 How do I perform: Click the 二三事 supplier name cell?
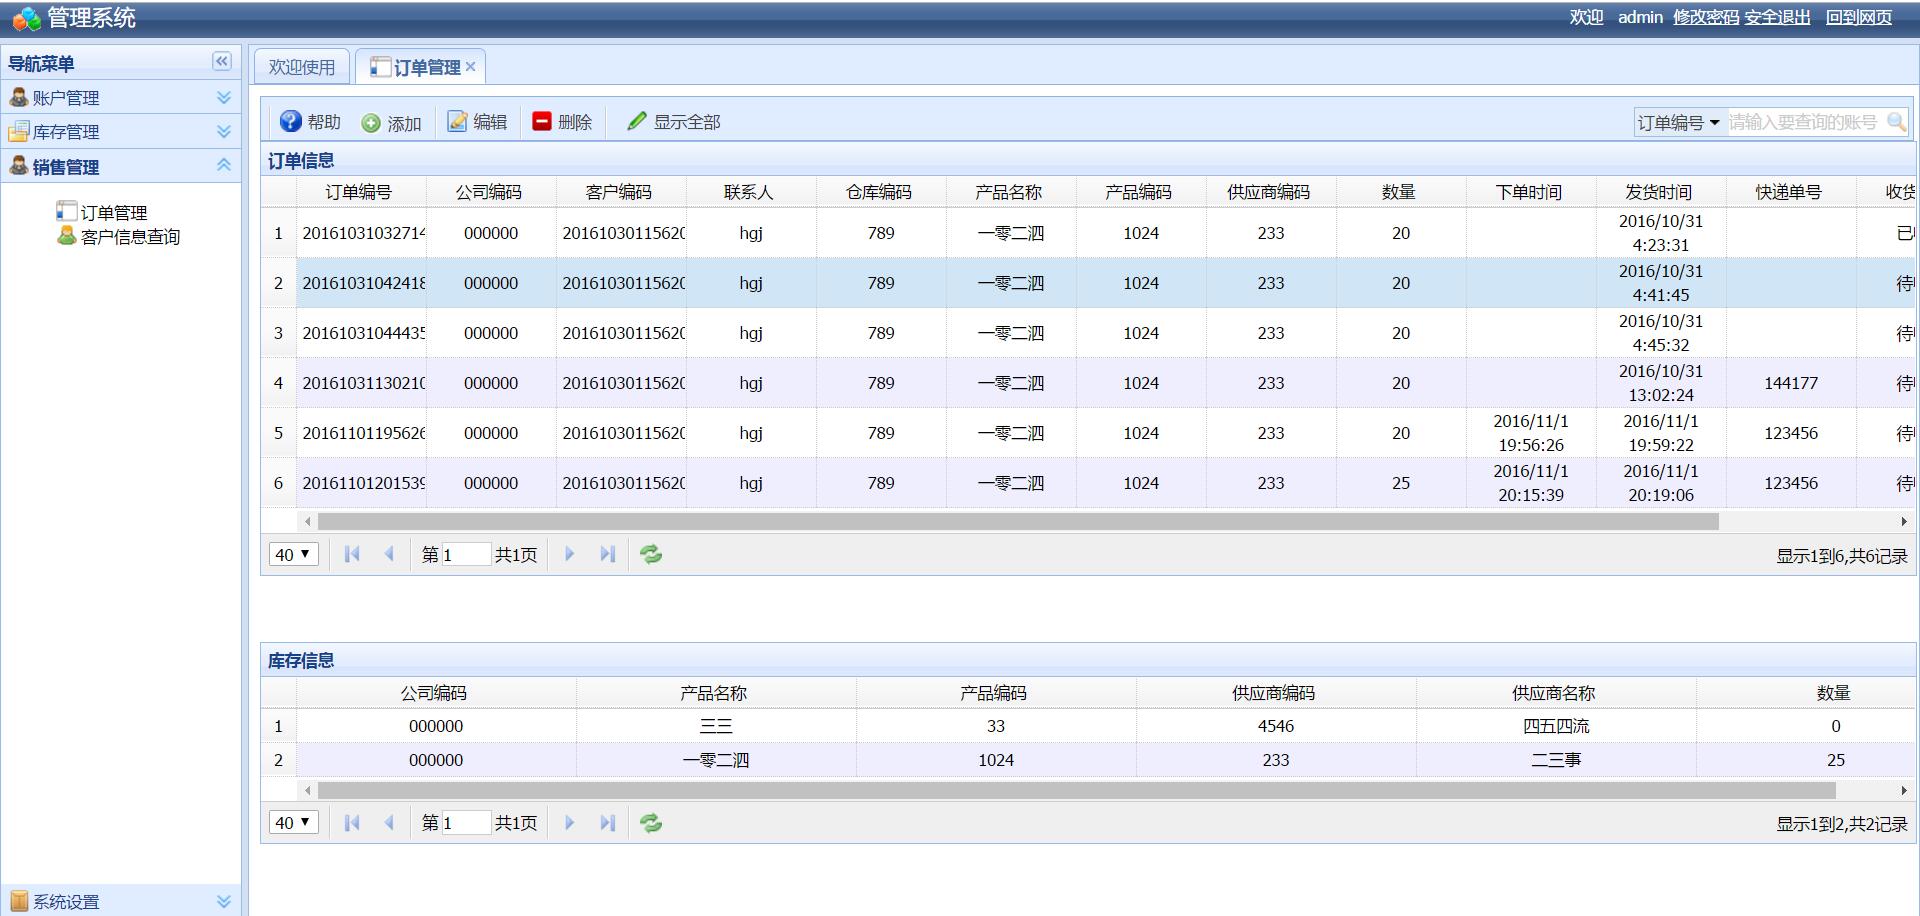(x=1556, y=760)
